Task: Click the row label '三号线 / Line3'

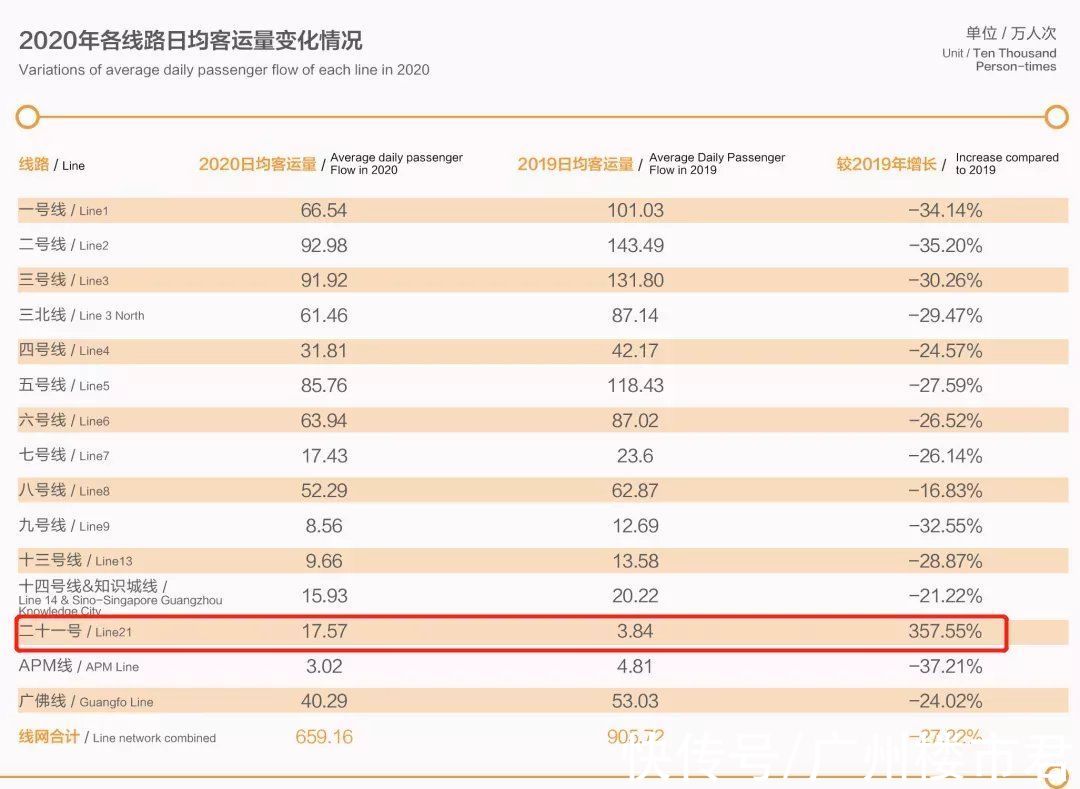Action: pyautogui.click(x=63, y=280)
